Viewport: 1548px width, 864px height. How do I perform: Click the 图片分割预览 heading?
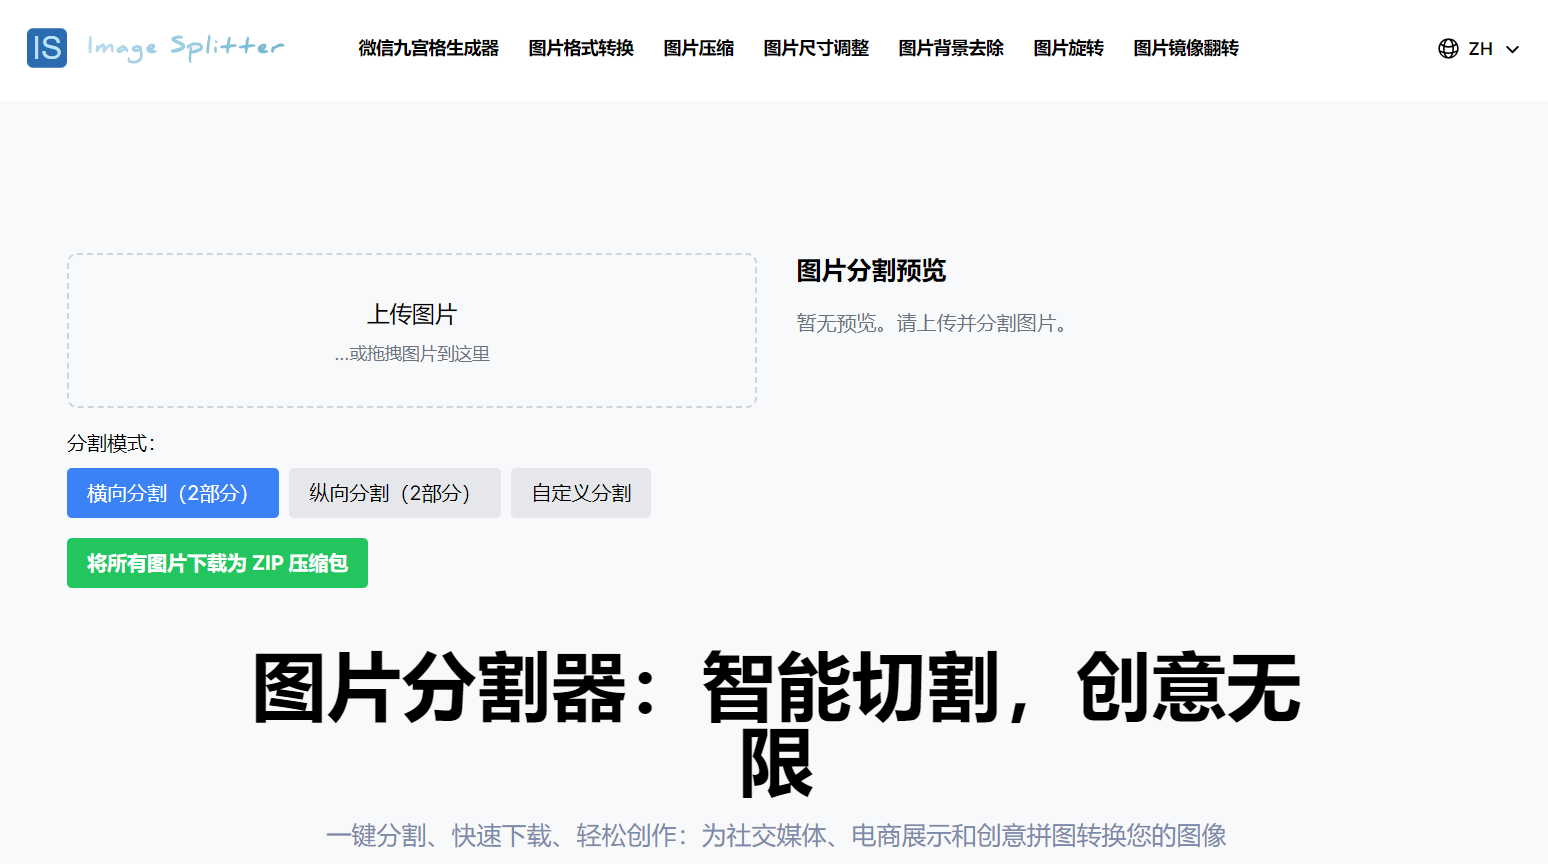[871, 271]
